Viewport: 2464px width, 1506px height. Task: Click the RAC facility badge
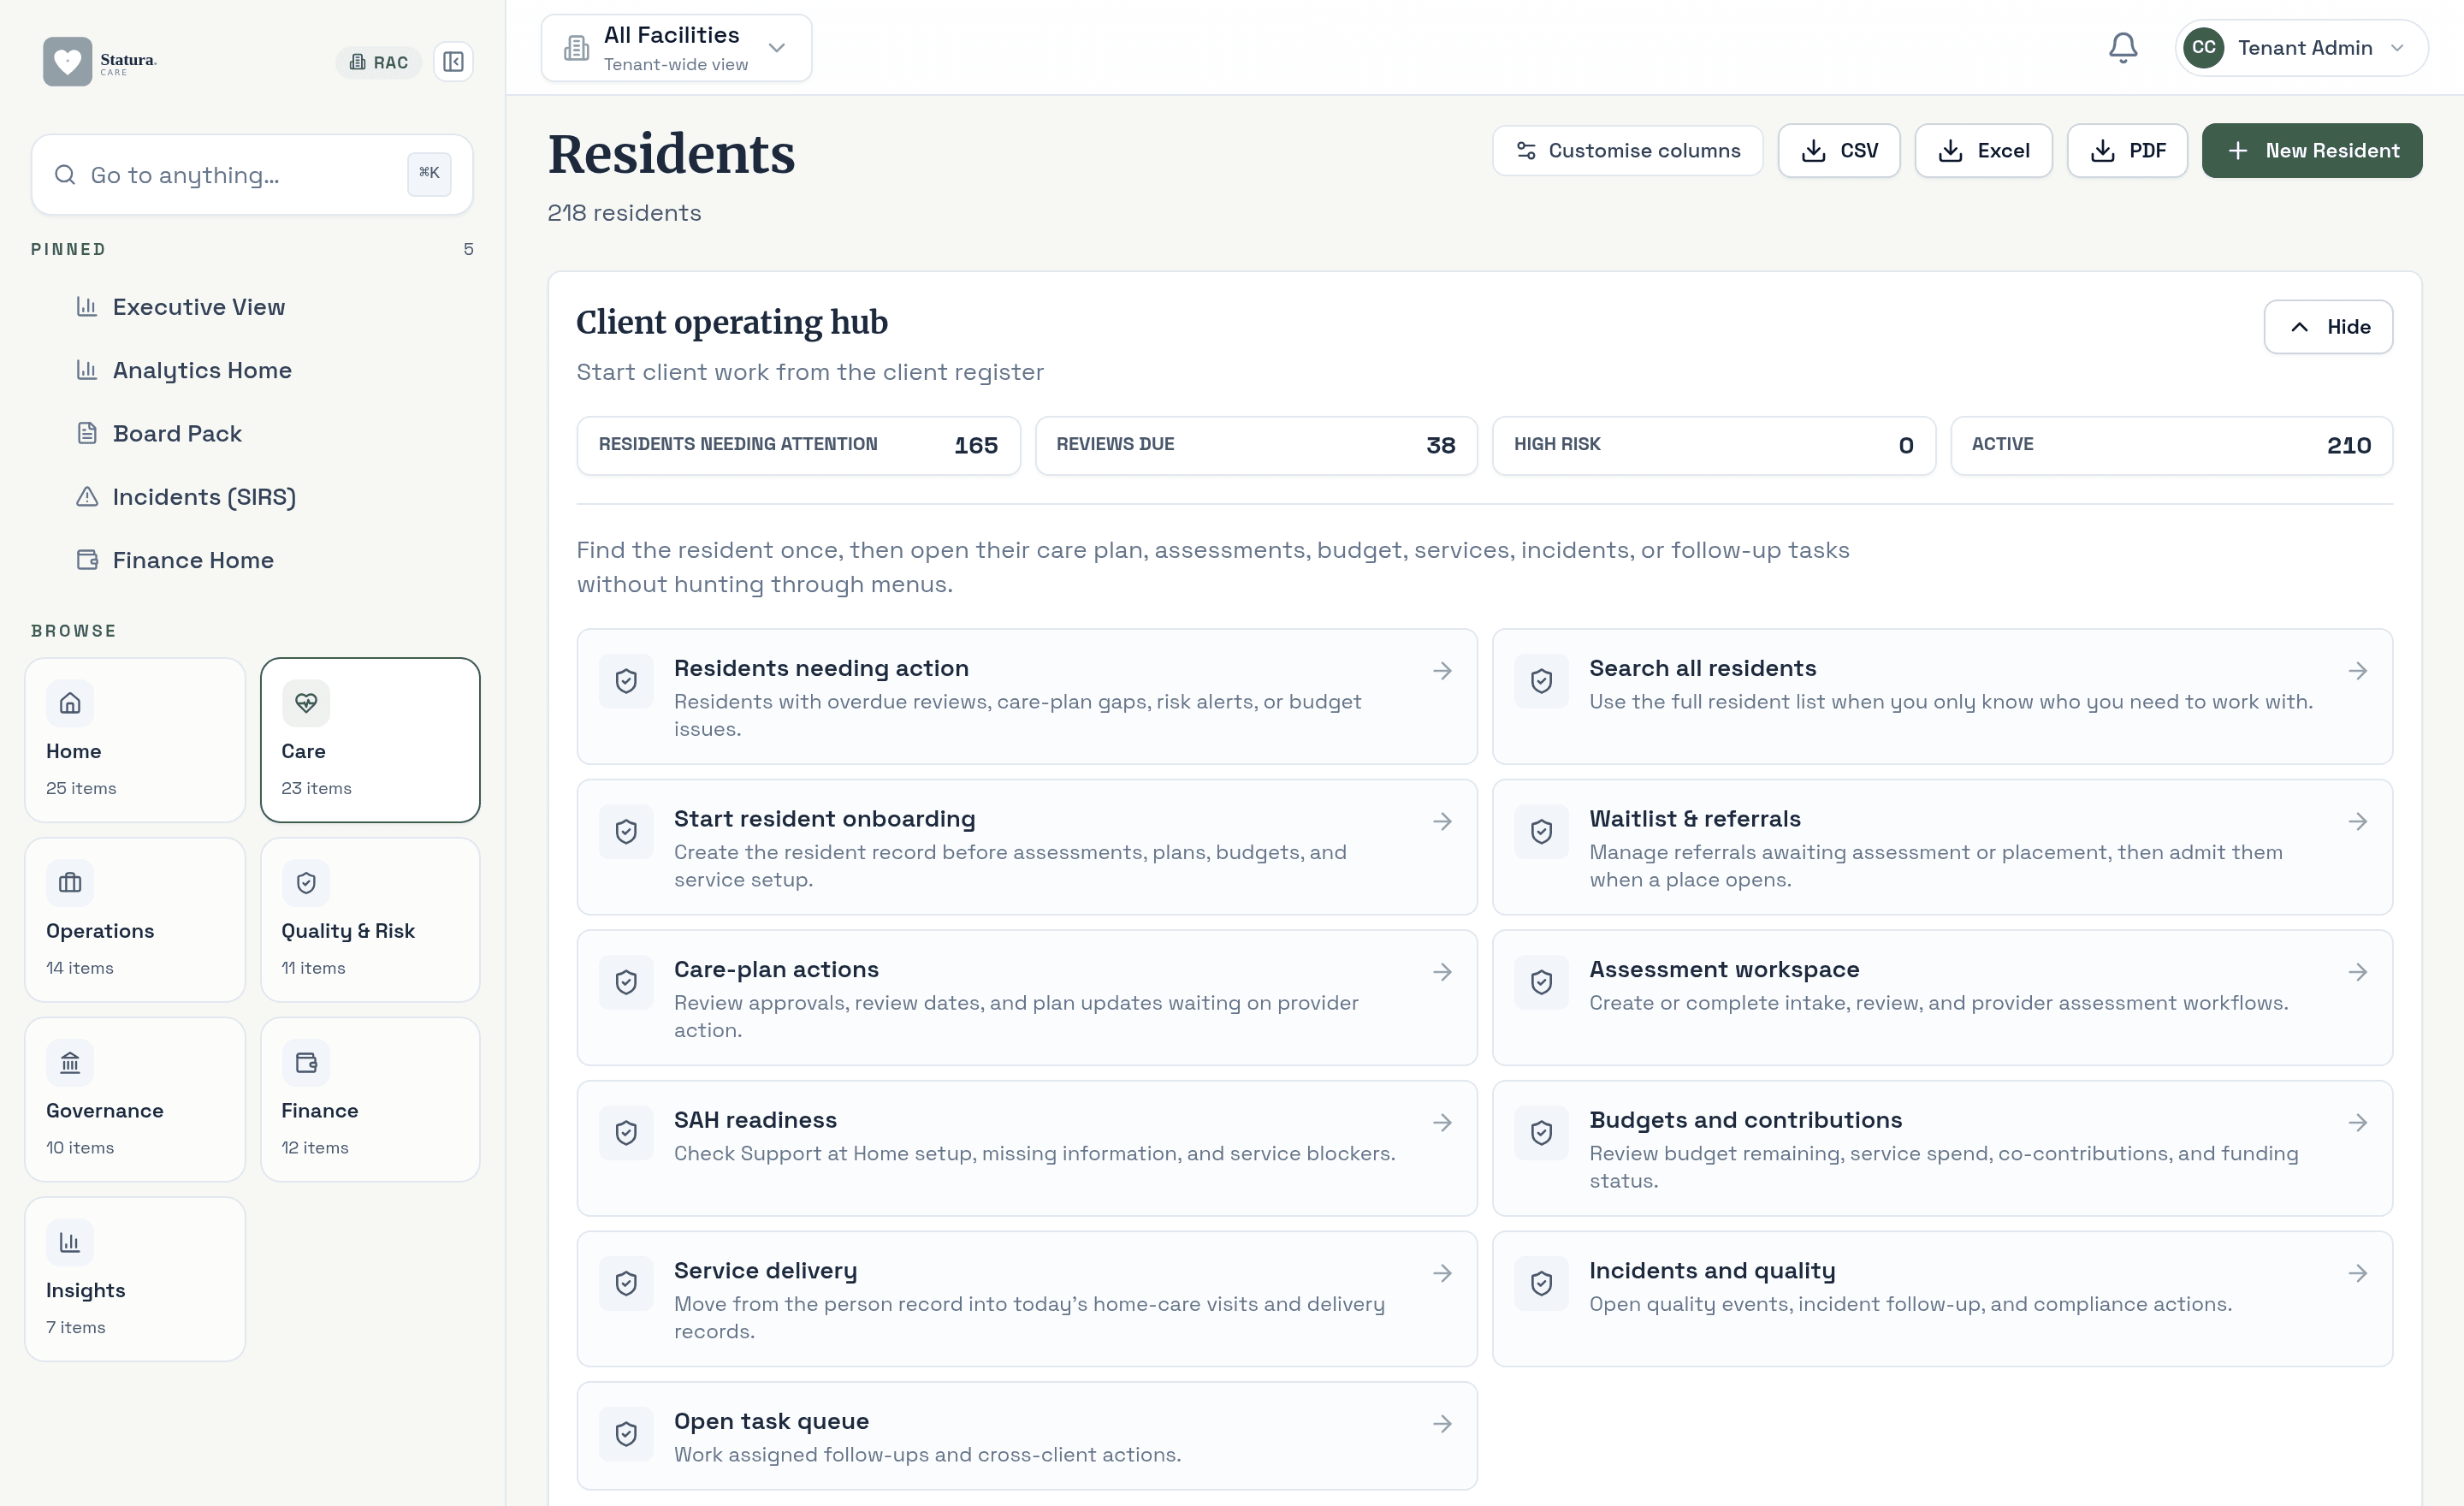point(379,62)
